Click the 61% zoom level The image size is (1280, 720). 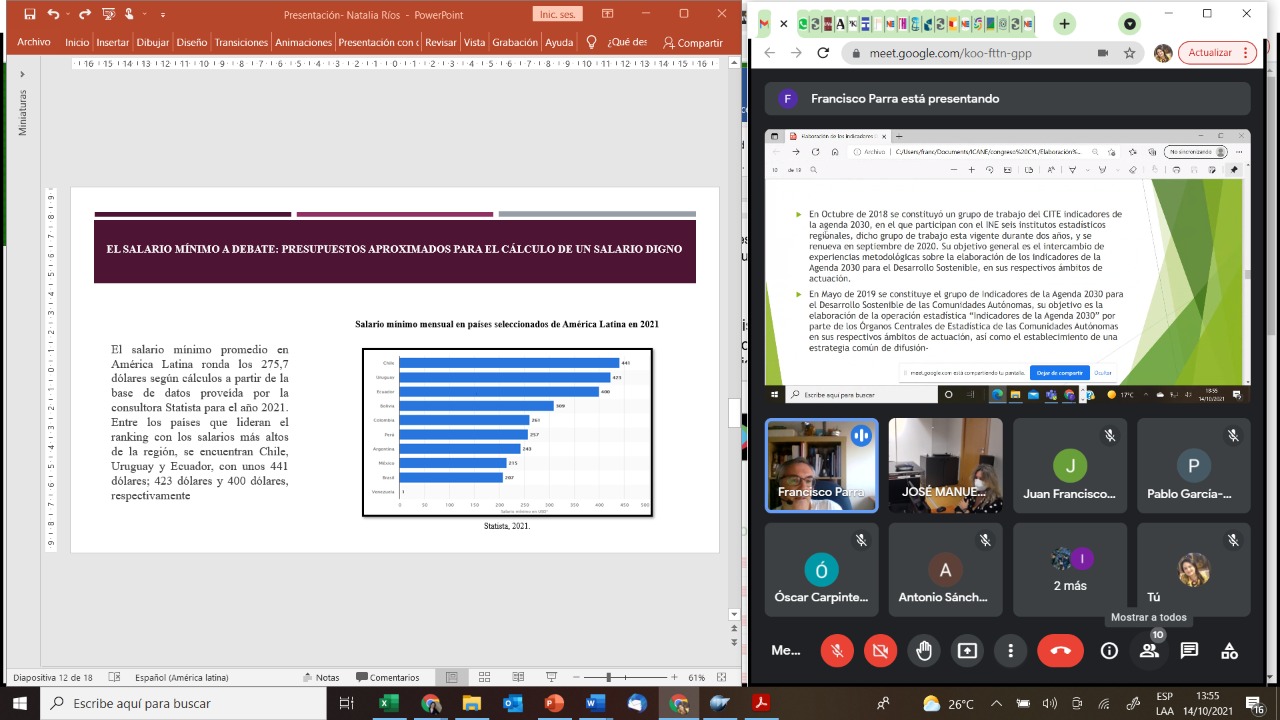pyautogui.click(x=697, y=677)
